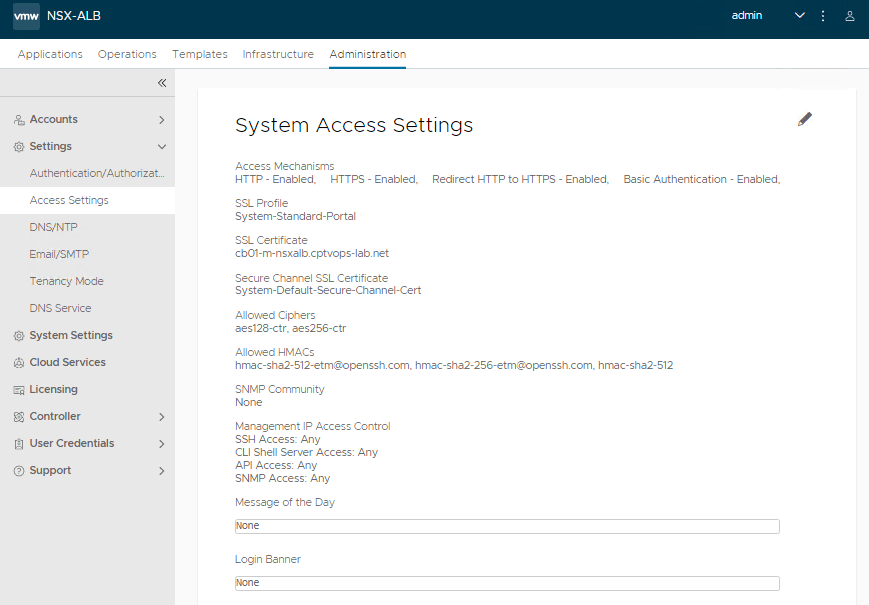Click the gear icon next to System Settings

tap(19, 336)
